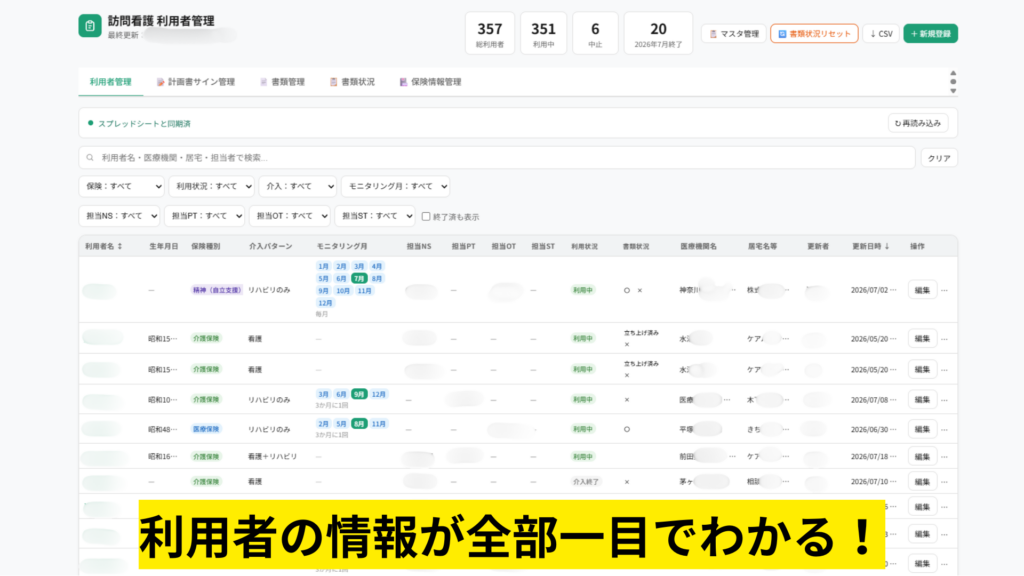
Task: Click 編集 for the 2026/07/08 row
Action: 922,400
